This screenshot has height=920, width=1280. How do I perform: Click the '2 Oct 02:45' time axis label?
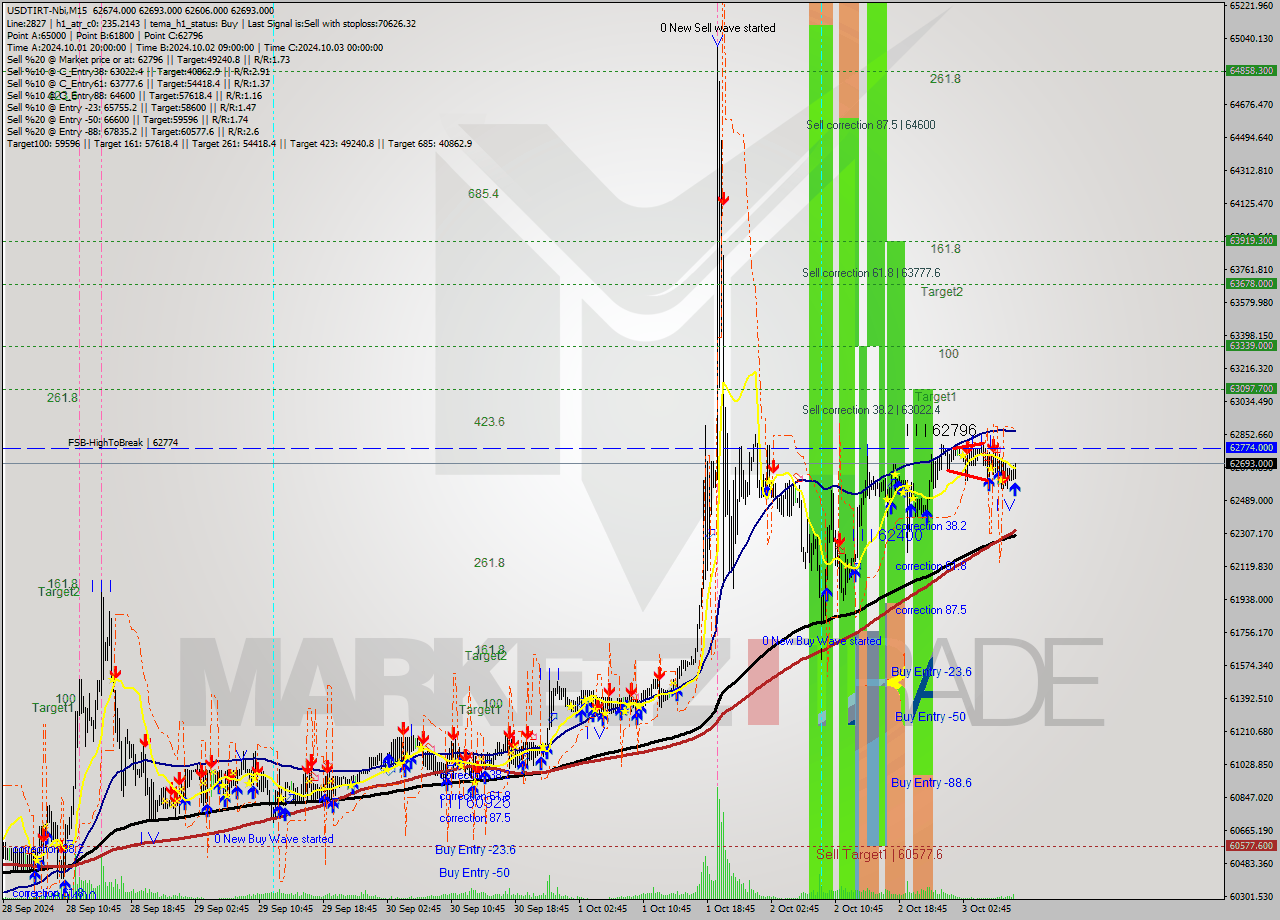pos(794,909)
